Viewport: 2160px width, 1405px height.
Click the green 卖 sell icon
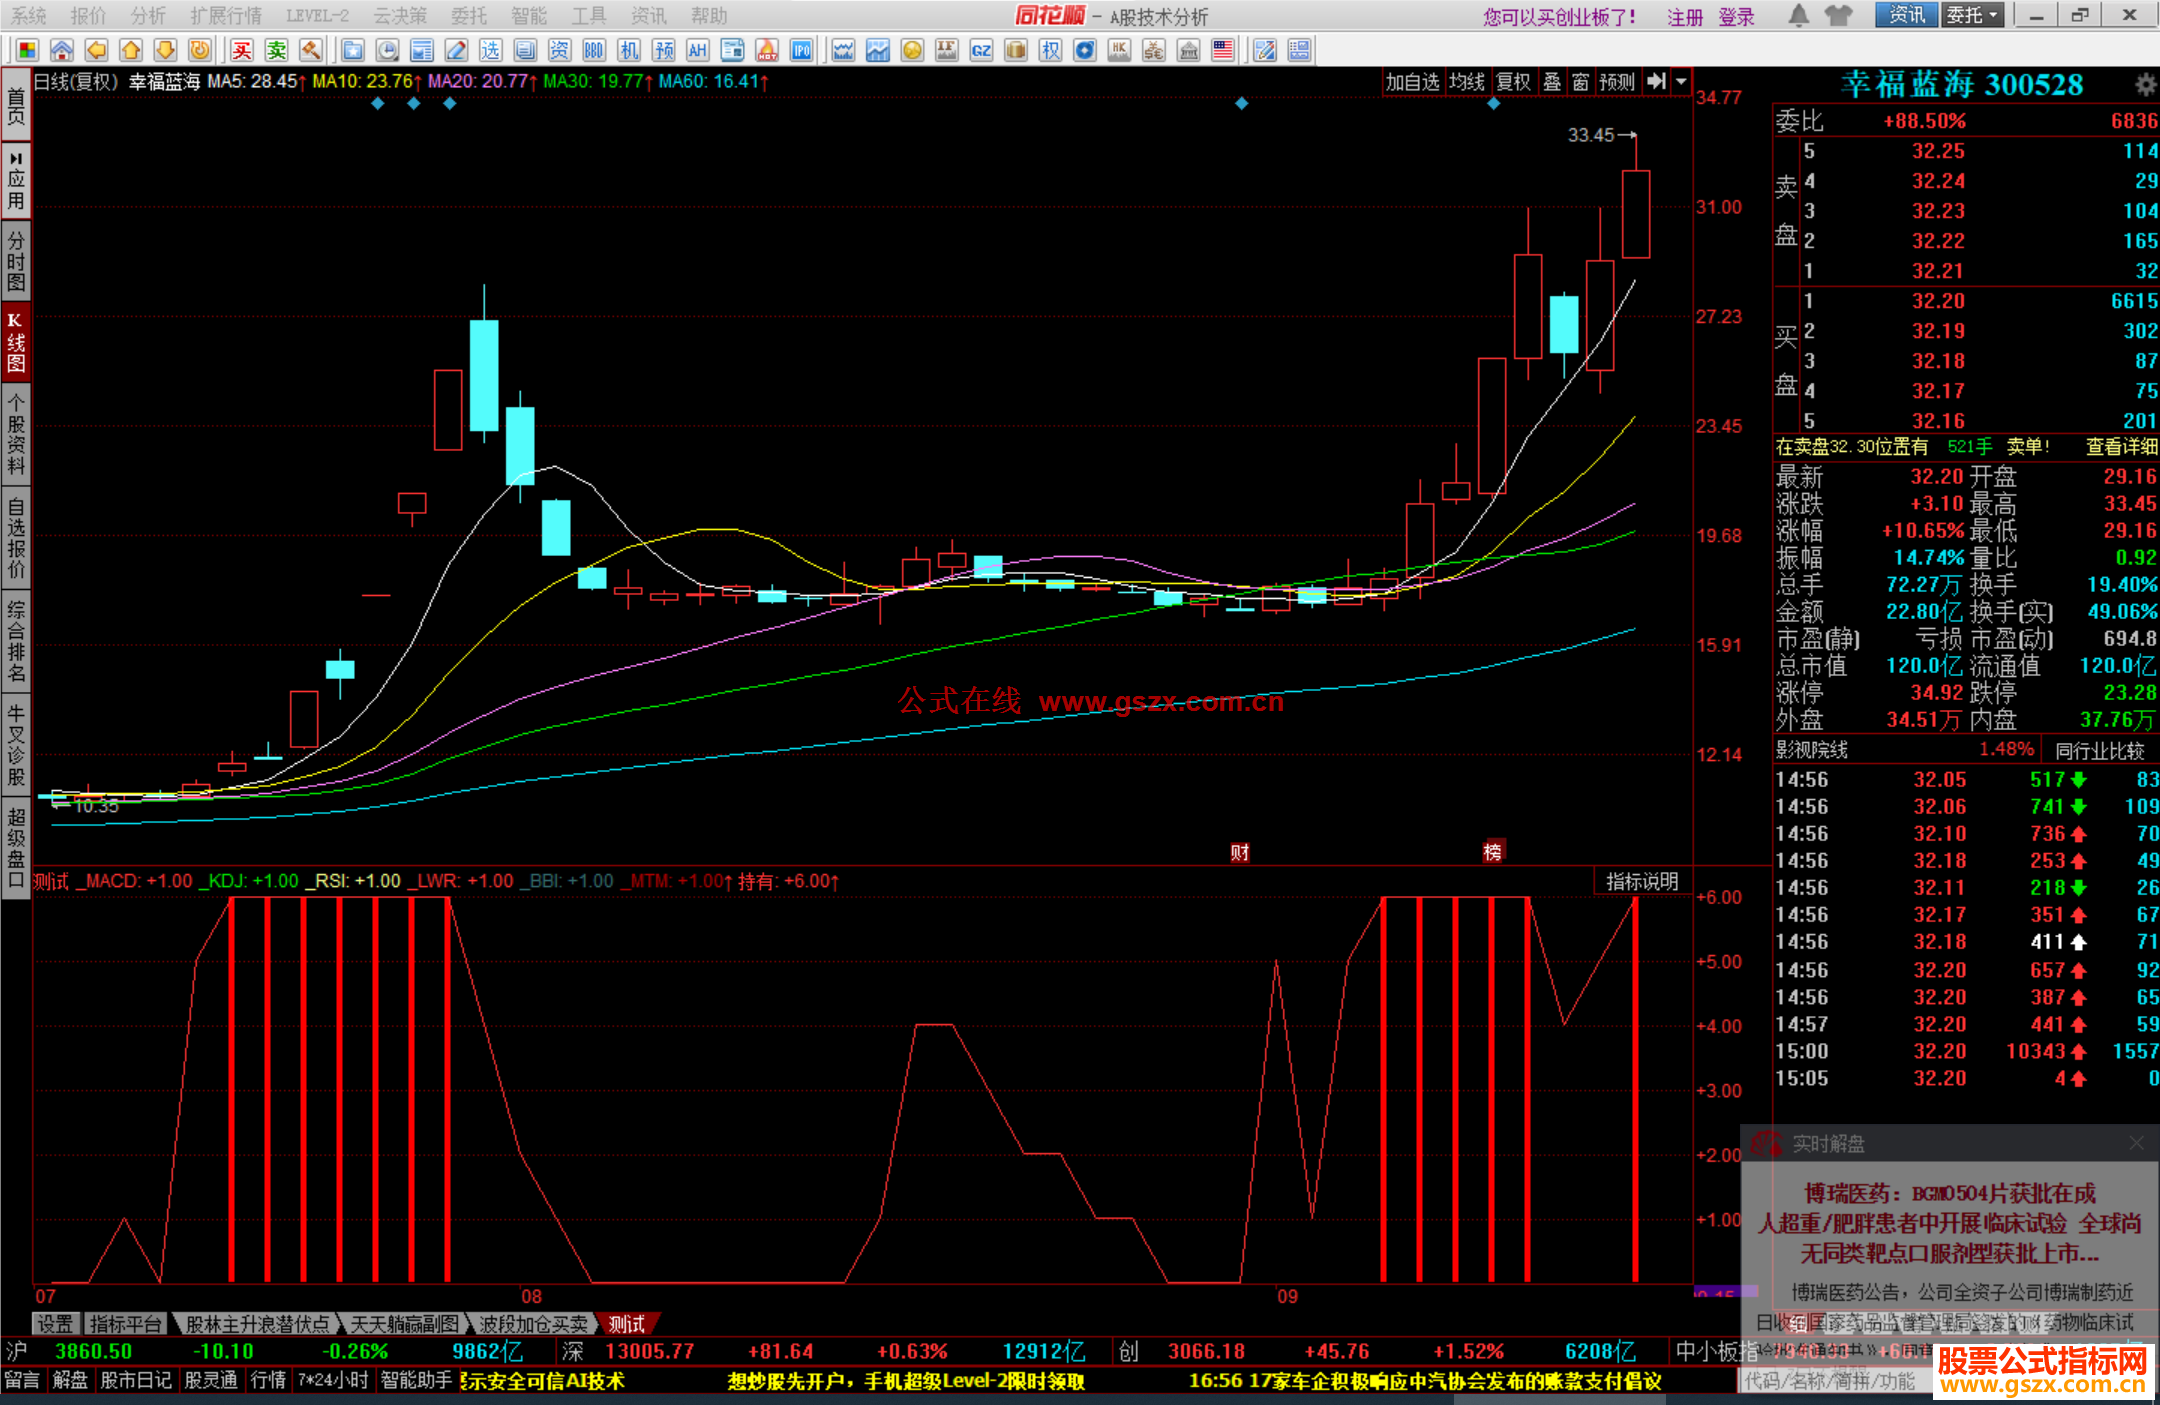coord(277,50)
